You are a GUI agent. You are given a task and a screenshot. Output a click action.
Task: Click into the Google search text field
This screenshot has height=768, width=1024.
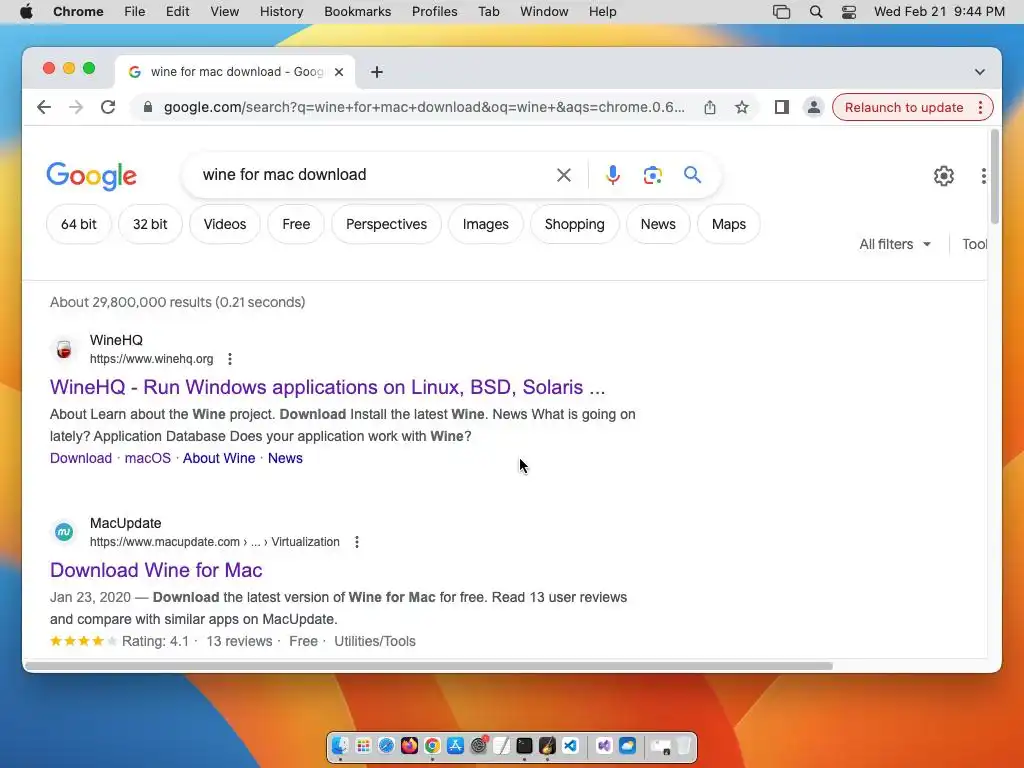[372, 175]
